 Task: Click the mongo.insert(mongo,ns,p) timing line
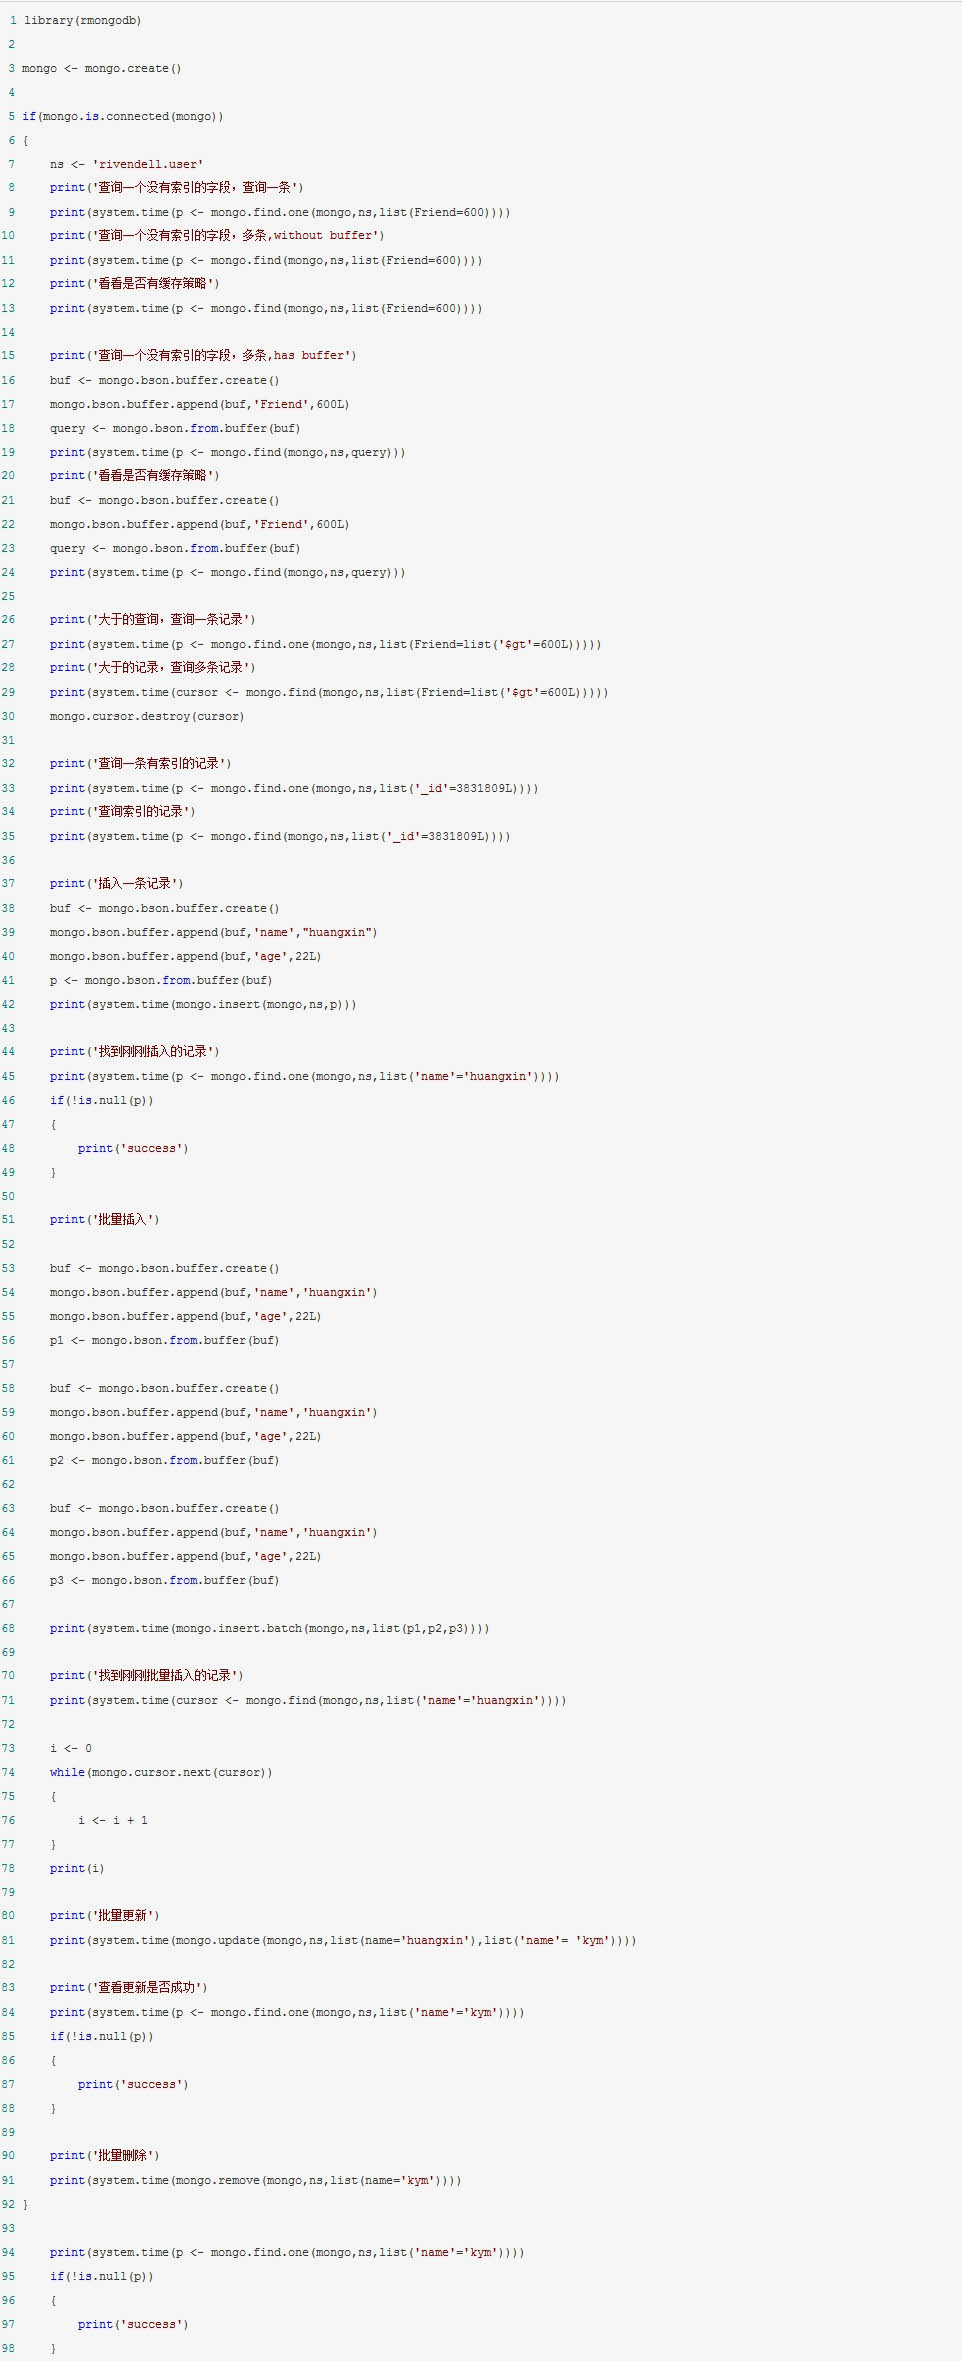pyautogui.click(x=203, y=1004)
